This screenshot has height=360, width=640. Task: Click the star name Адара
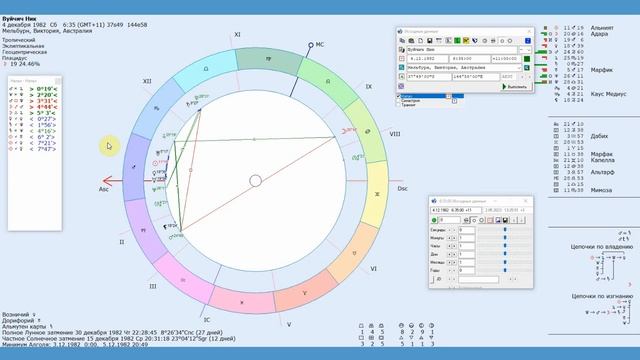(599, 34)
